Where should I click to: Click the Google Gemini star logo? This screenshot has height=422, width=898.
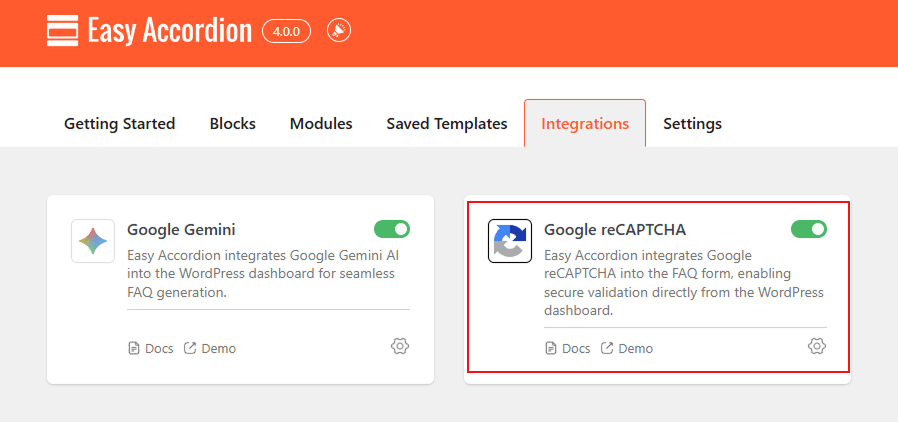[92, 241]
